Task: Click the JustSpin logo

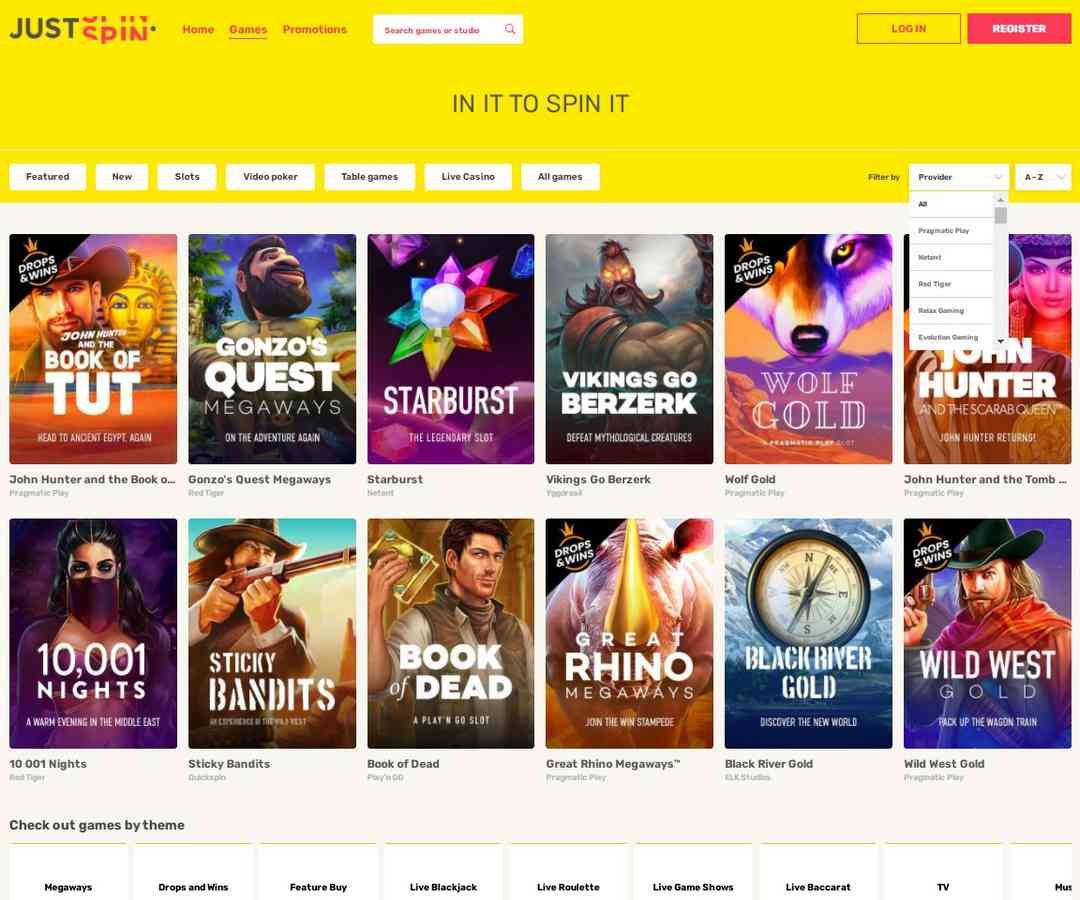Action: tap(83, 29)
